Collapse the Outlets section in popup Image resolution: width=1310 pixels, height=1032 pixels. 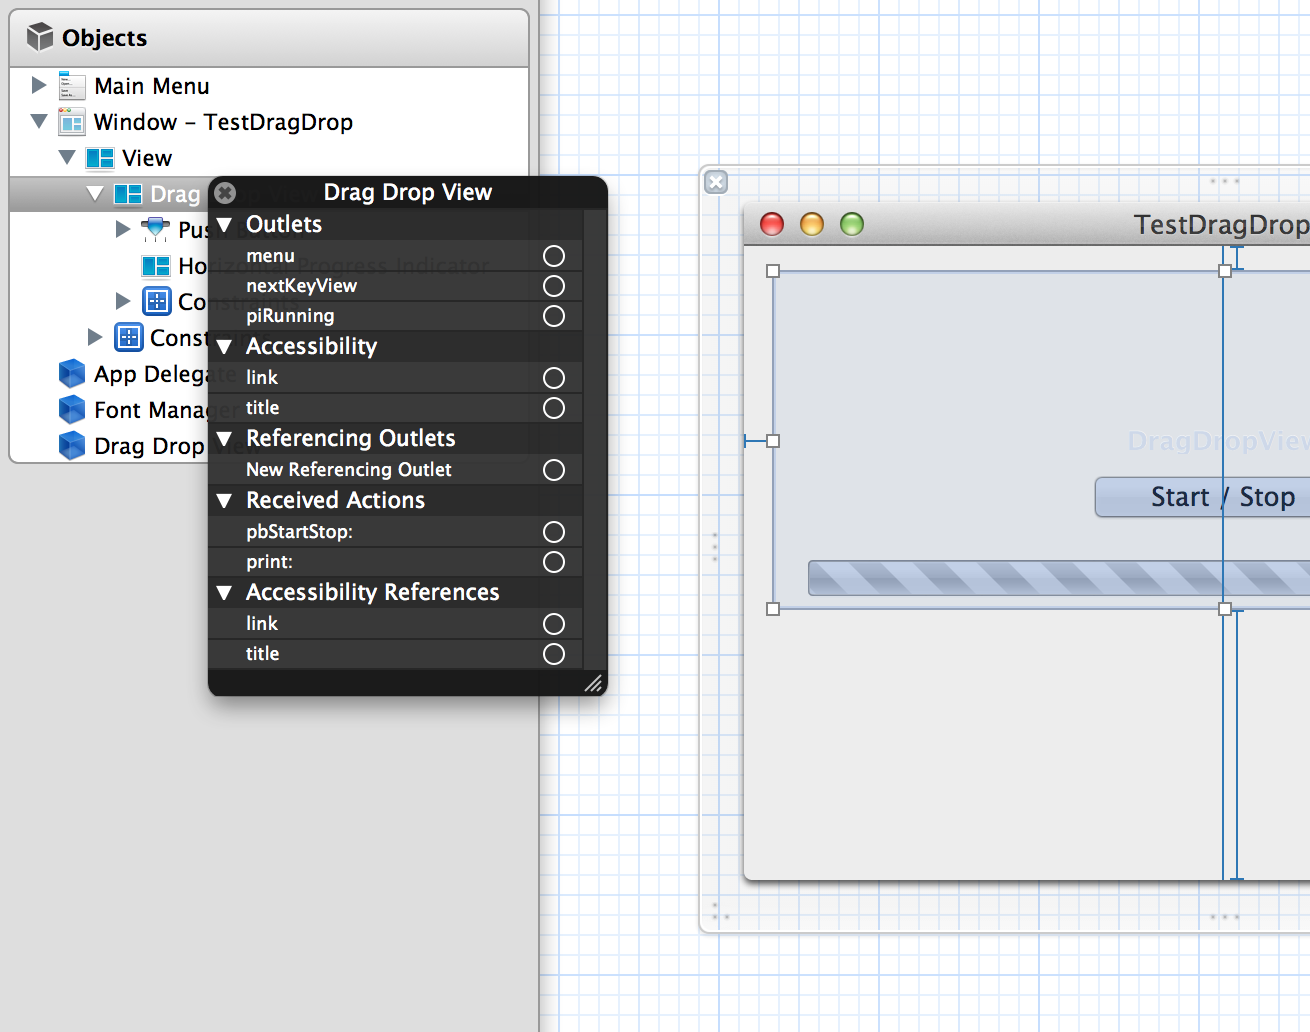point(224,225)
